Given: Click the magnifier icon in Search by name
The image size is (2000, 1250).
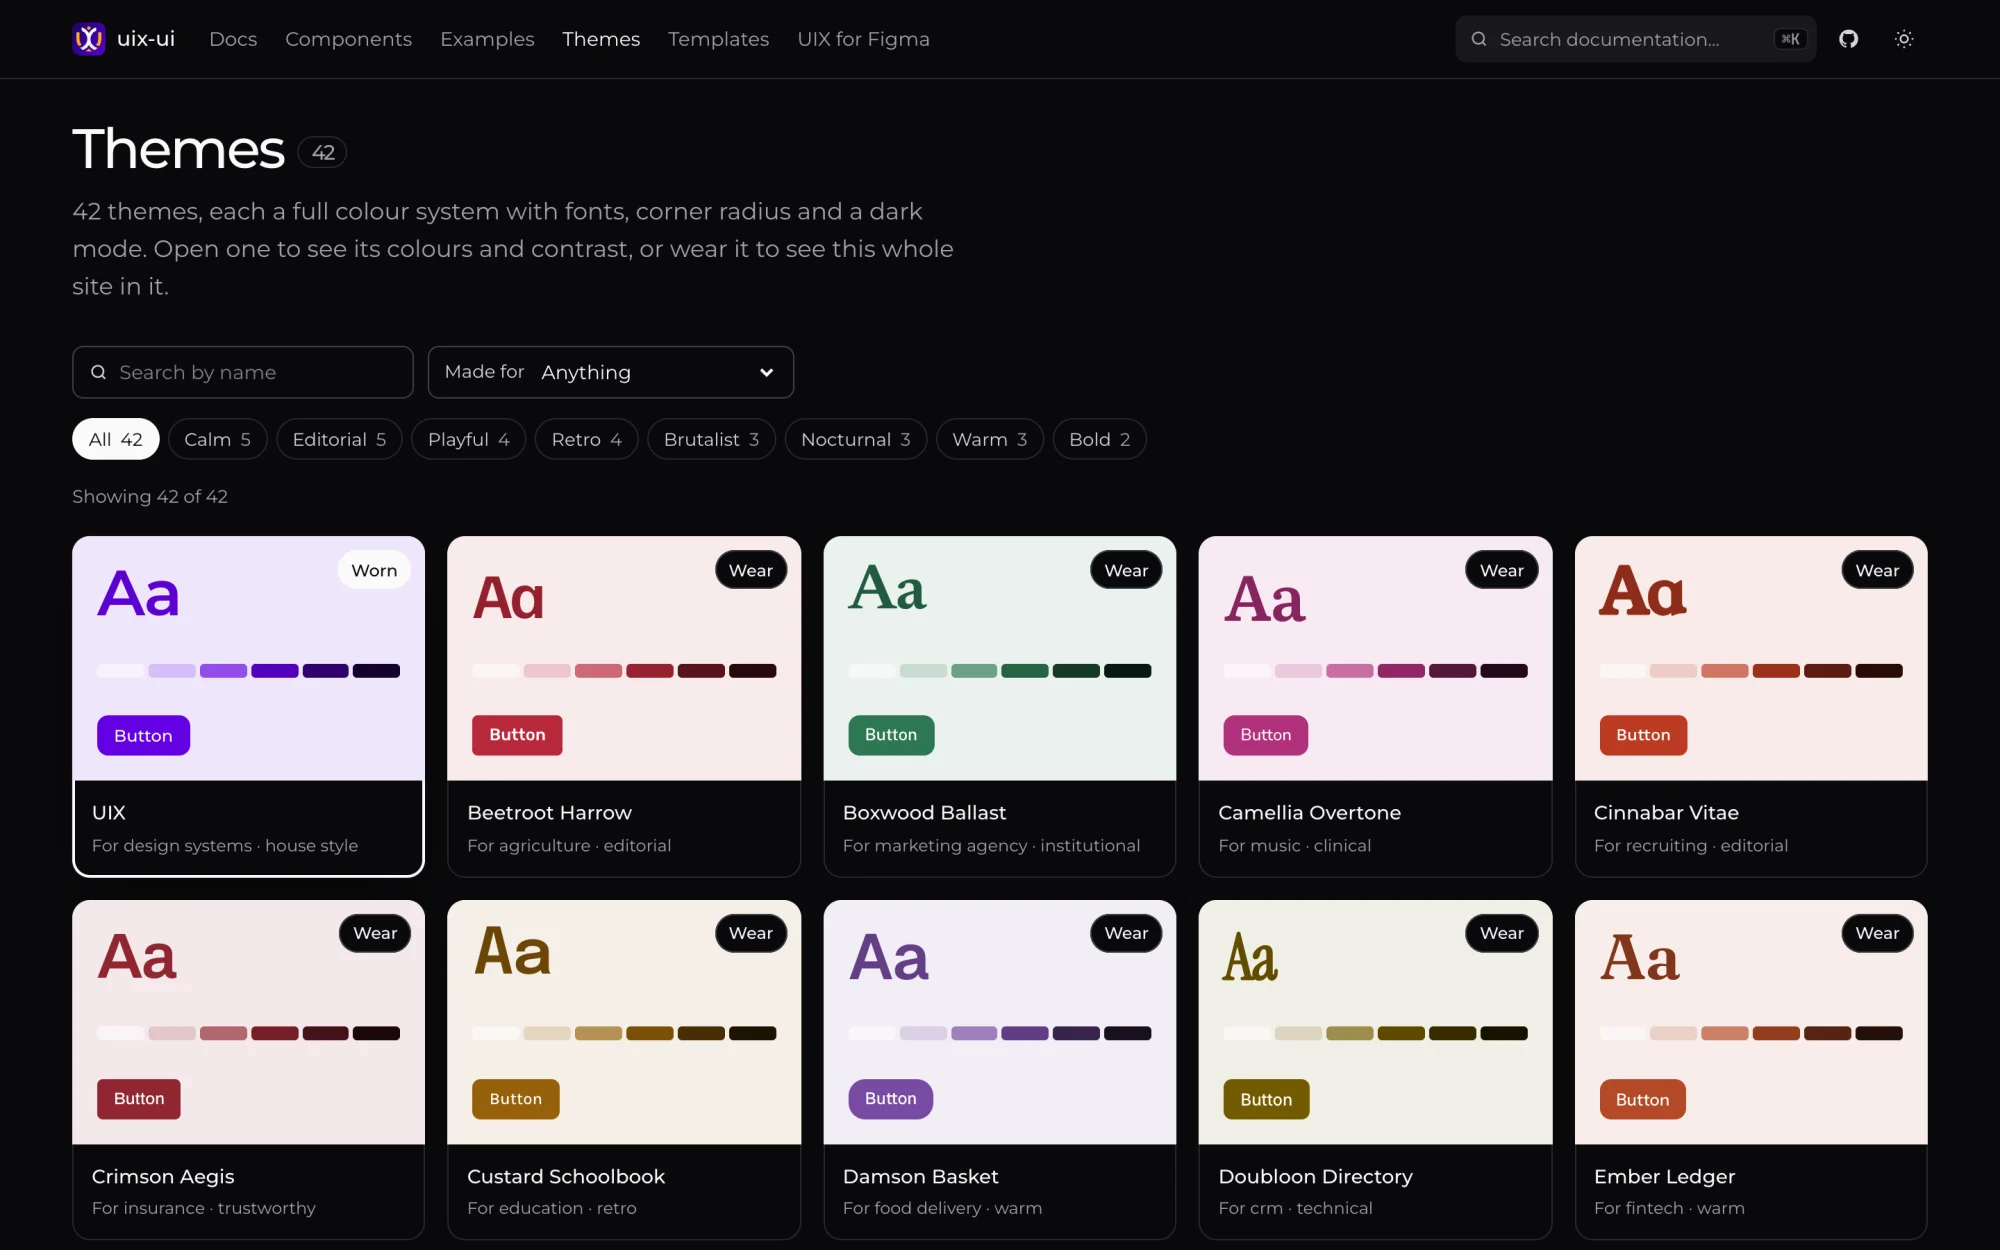Looking at the screenshot, I should [x=99, y=372].
